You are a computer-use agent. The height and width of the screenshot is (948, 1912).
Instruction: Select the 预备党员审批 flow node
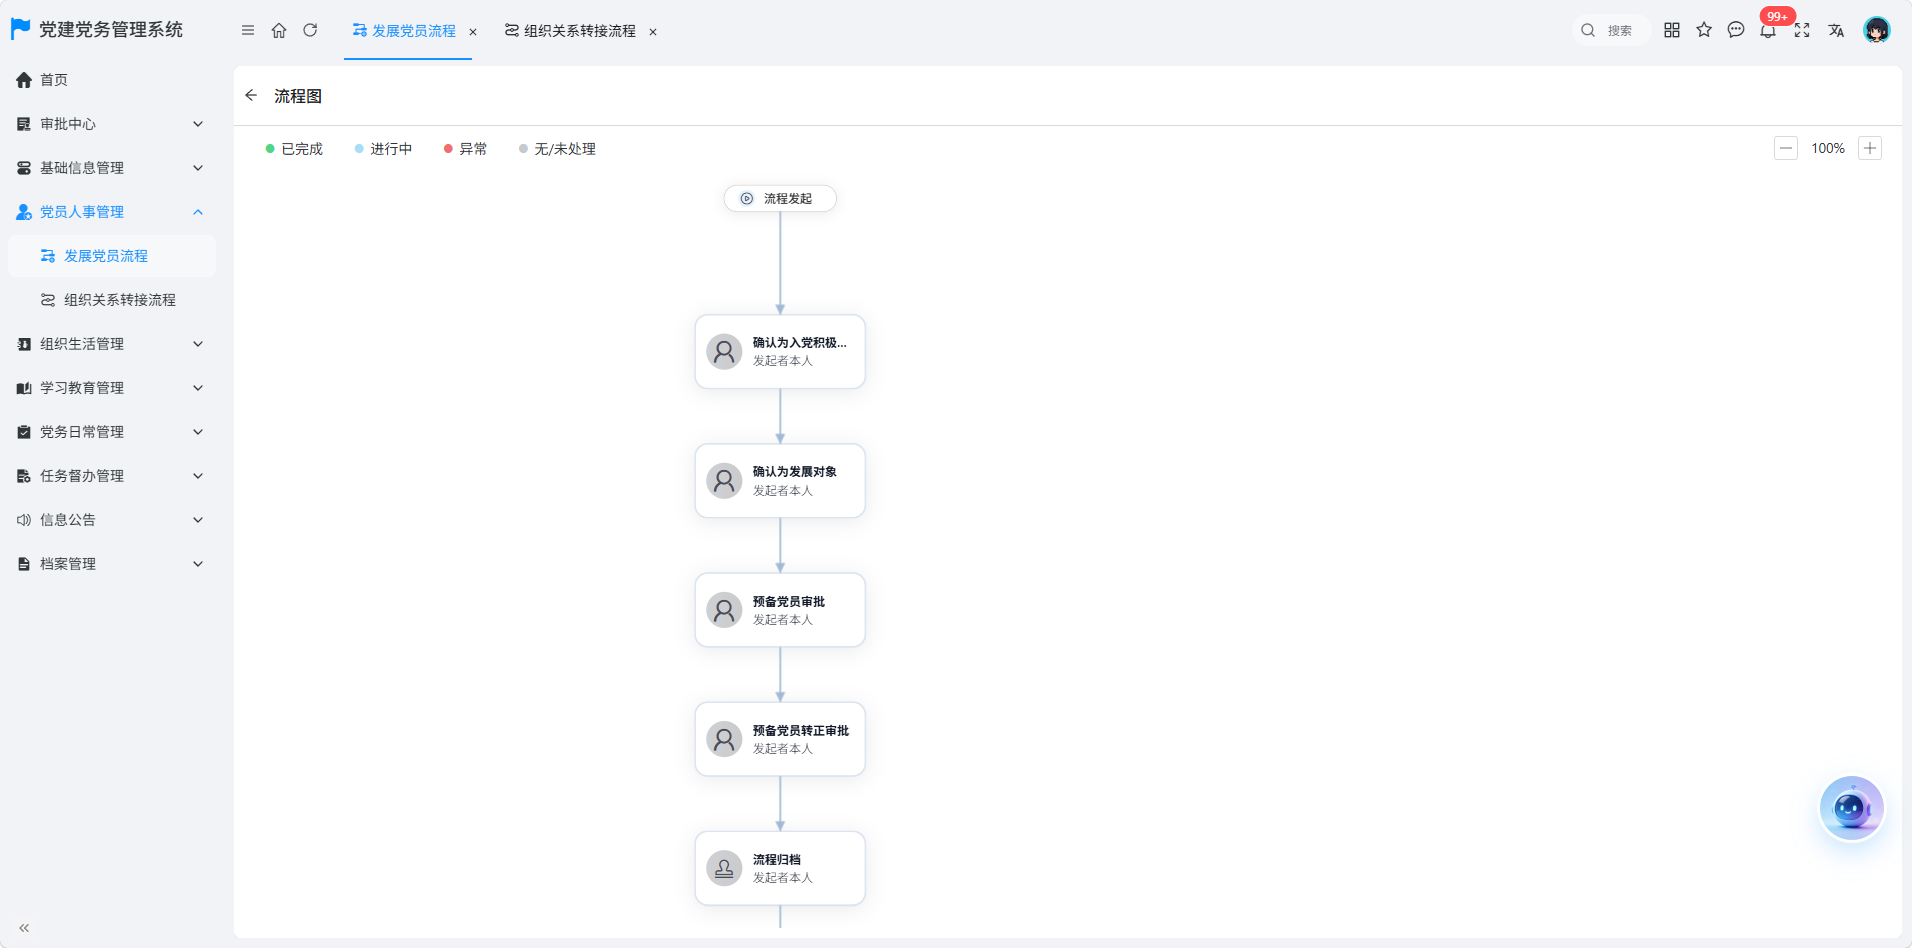tap(780, 610)
